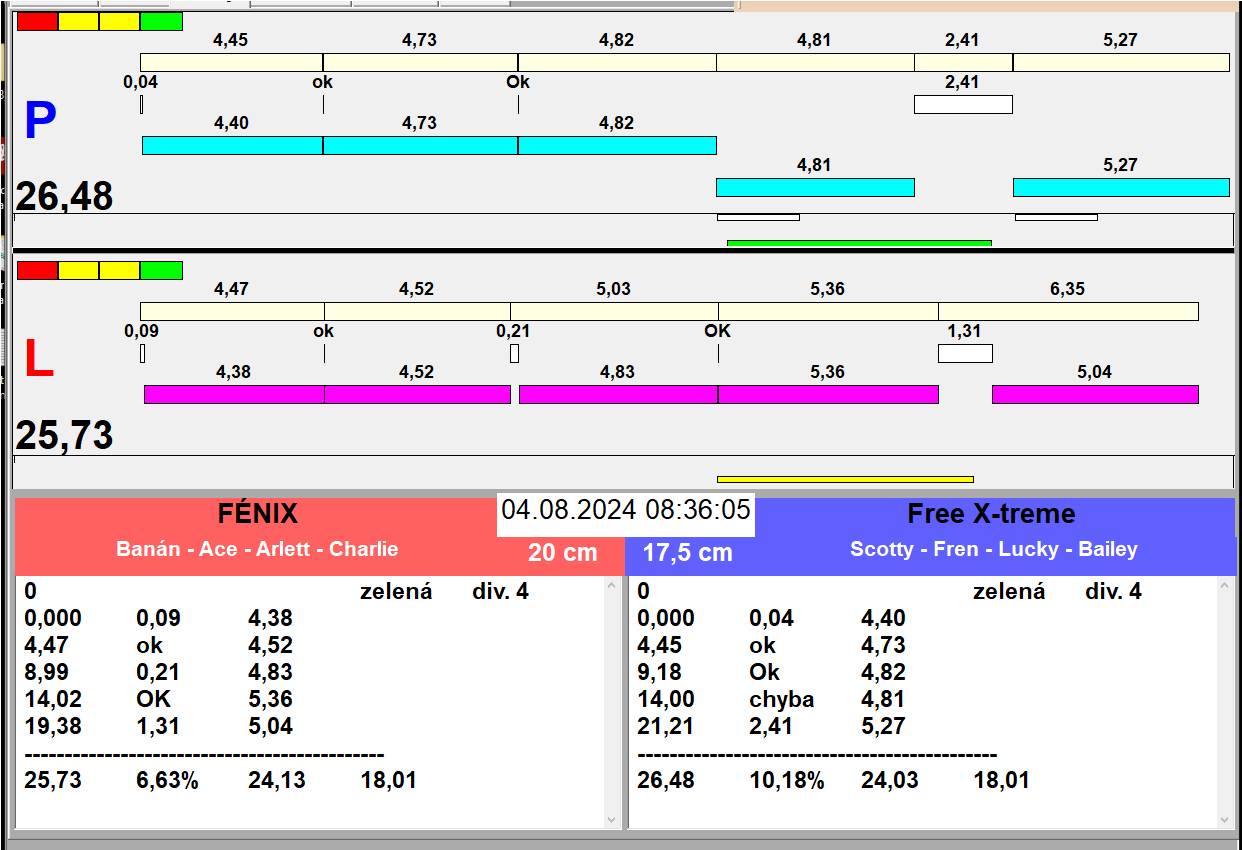The height and width of the screenshot is (850, 1242).
Task: Select the magenta bar labeled 4,83 in lane L
Action: coord(618,394)
